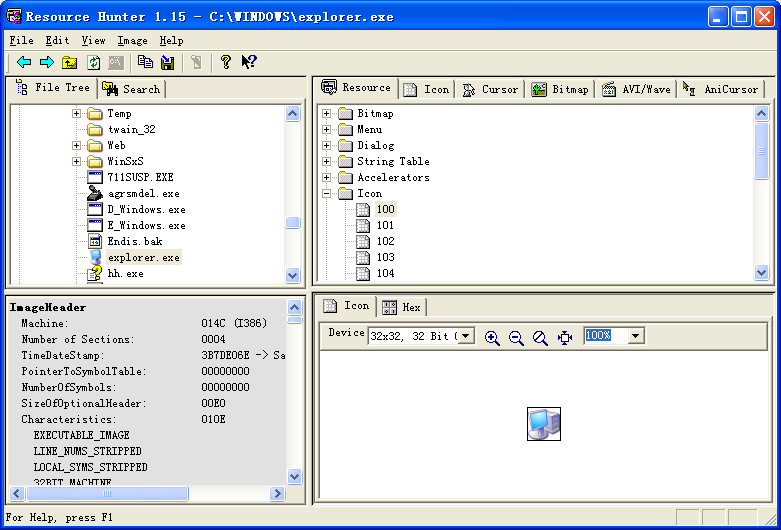The image size is (781, 530).
Task: Click the Save floppy disk toolbar icon
Action: (x=167, y=62)
